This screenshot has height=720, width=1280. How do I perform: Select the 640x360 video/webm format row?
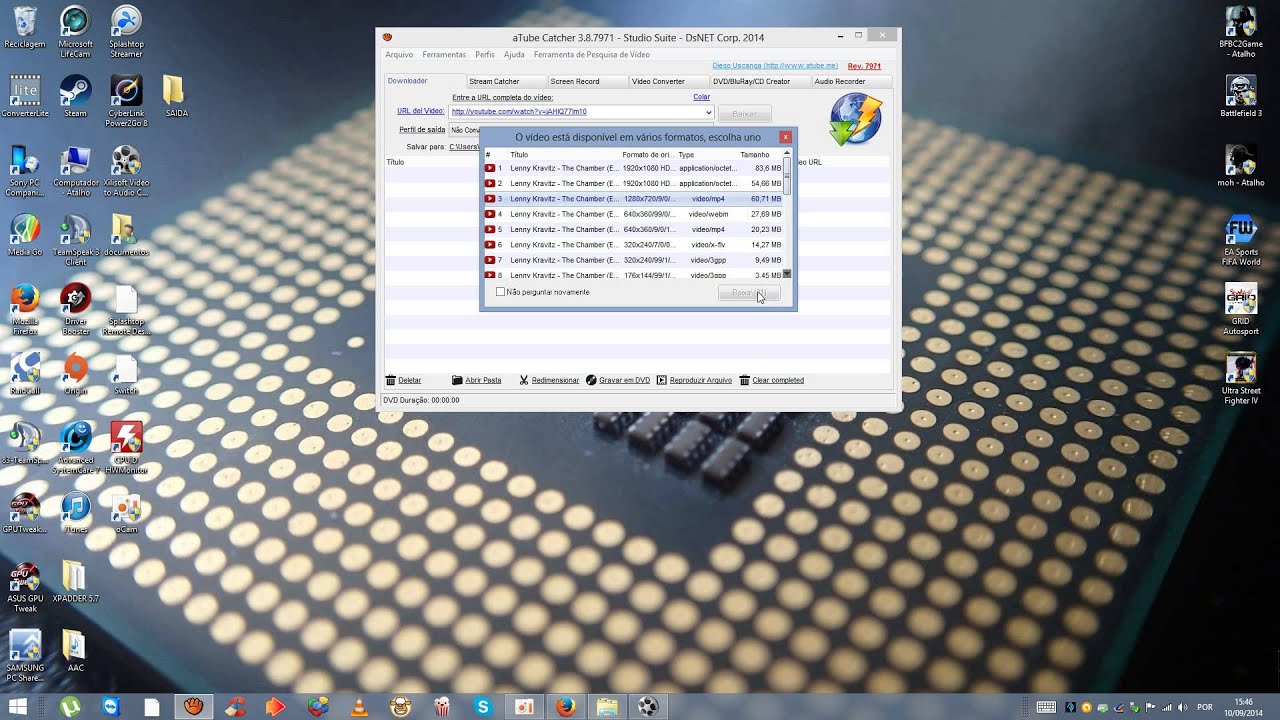(633, 214)
